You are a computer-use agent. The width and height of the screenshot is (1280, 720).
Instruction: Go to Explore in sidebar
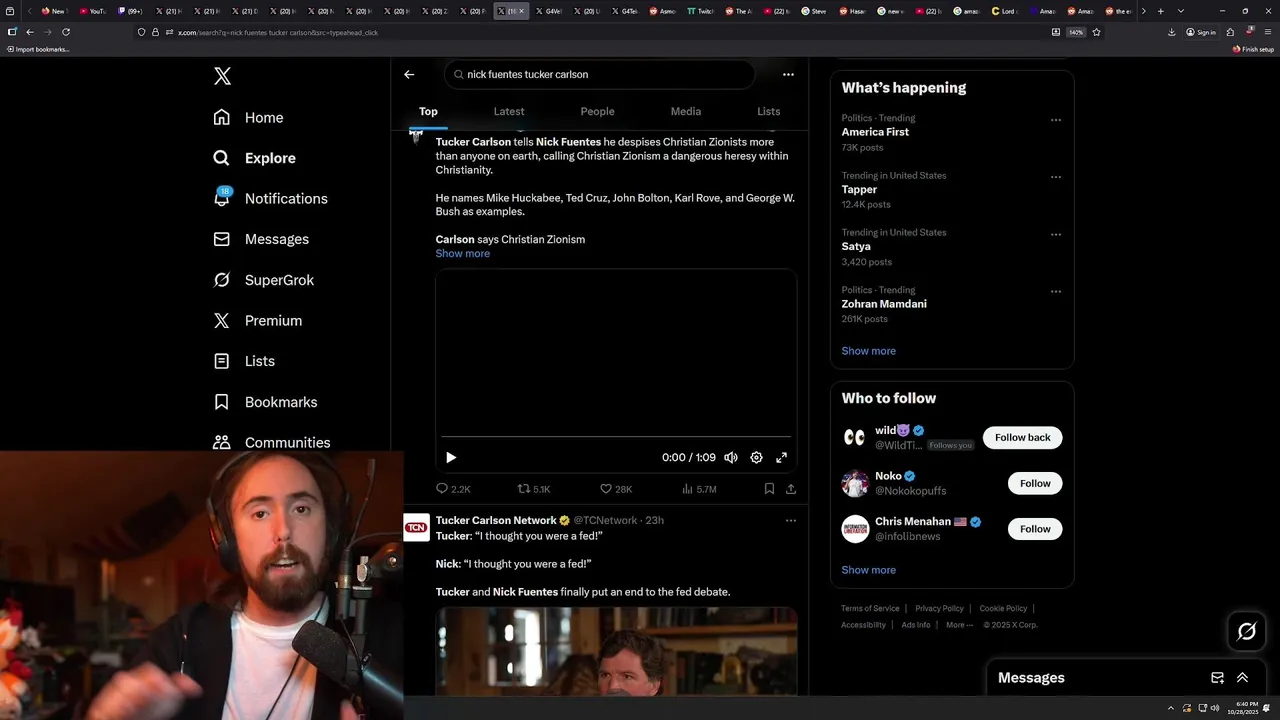click(x=254, y=158)
